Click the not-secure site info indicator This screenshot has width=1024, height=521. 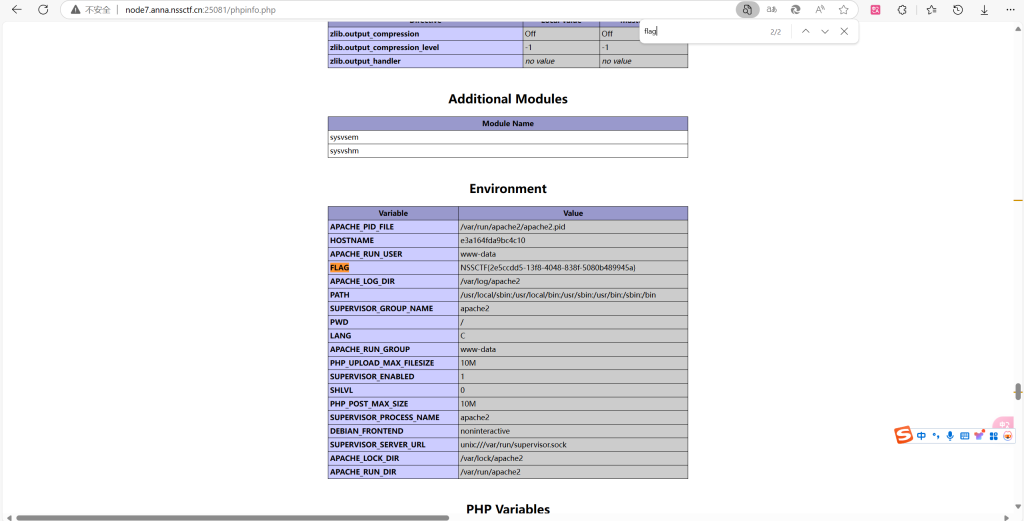90,9
